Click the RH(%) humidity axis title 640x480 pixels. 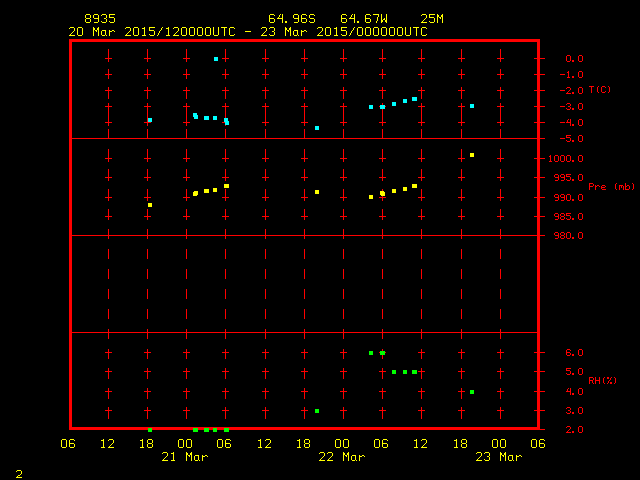[x=602, y=380]
